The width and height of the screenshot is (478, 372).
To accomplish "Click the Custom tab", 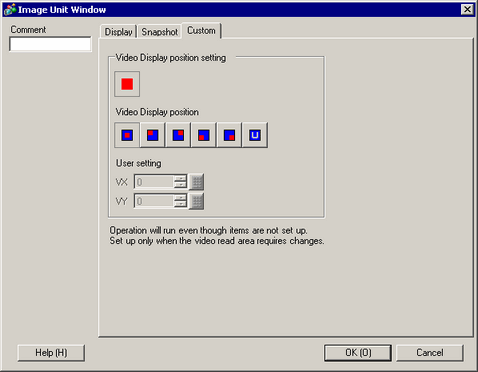I will pyautogui.click(x=201, y=31).
